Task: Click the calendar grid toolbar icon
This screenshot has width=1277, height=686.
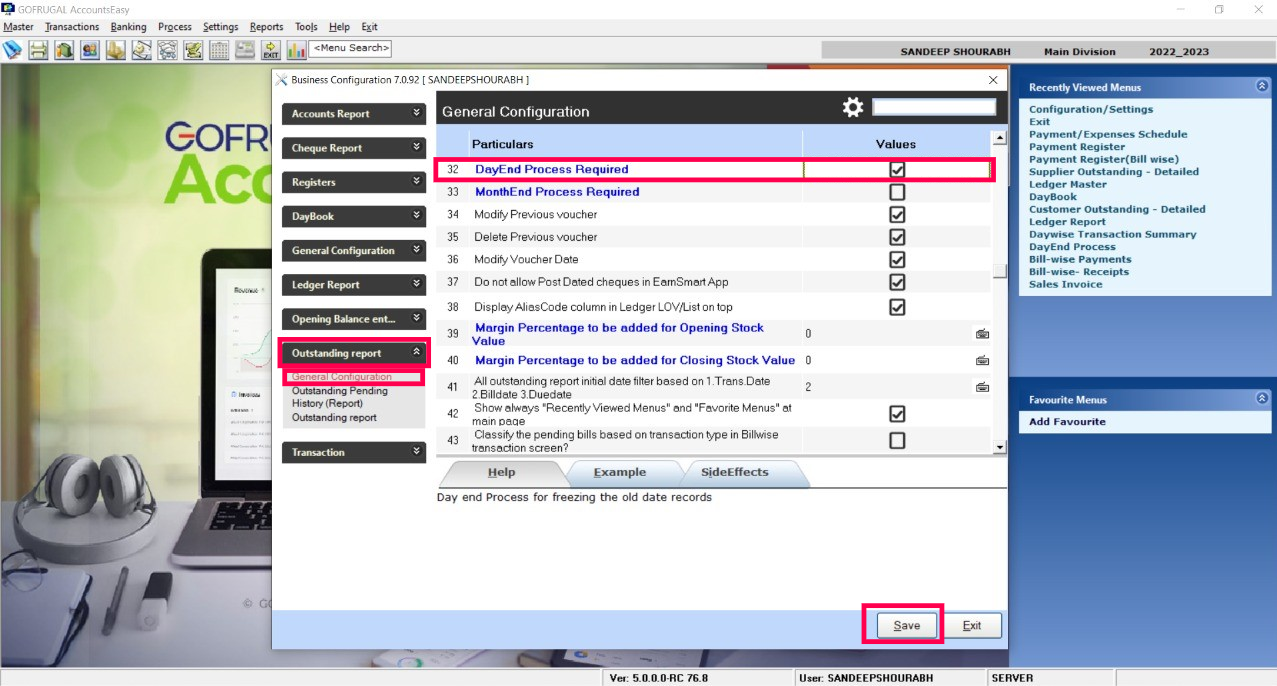Action: (x=219, y=49)
